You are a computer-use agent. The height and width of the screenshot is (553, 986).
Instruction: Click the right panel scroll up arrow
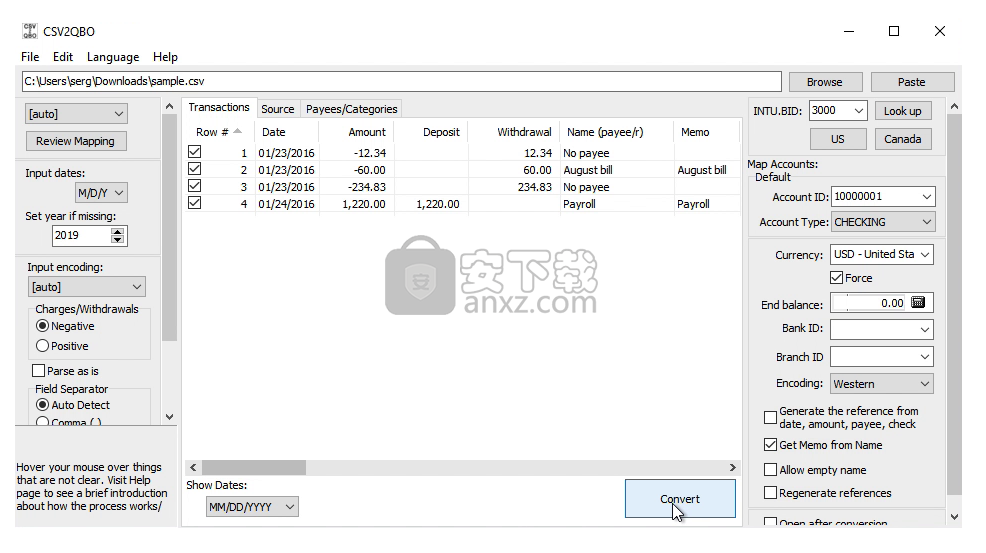955,106
